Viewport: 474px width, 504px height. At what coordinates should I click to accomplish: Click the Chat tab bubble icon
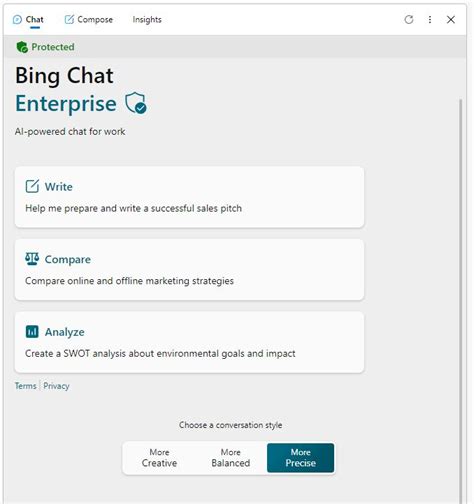17,20
